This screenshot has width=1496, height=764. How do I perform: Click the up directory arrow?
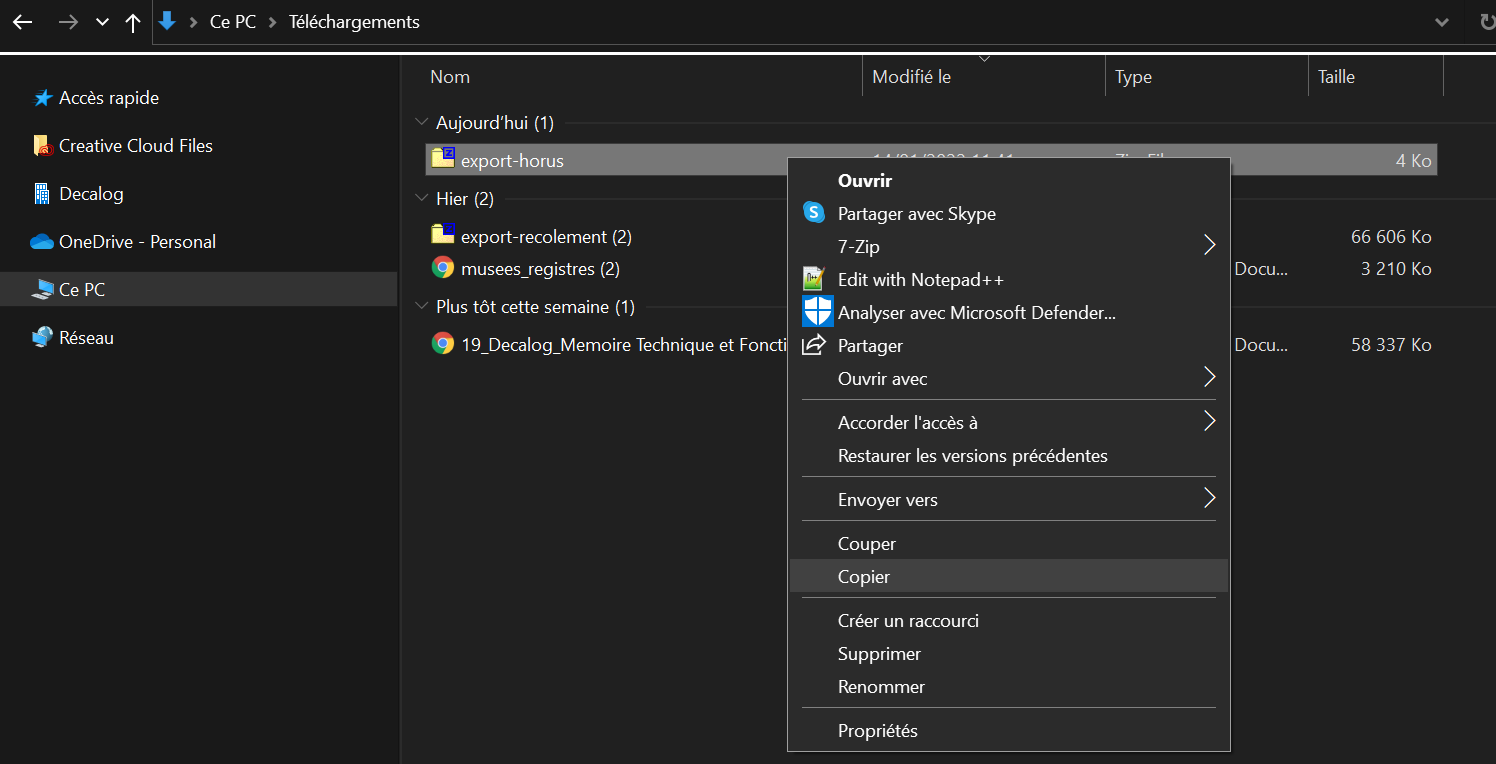[x=133, y=22]
